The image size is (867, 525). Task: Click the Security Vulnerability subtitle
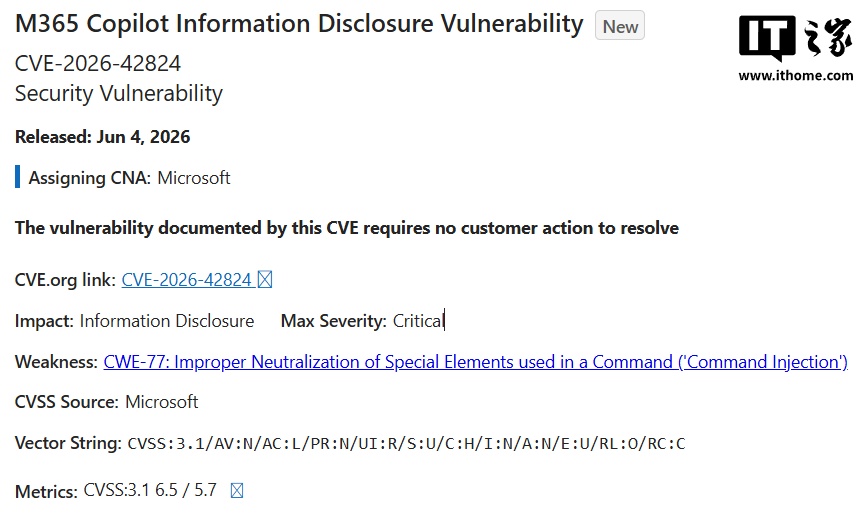click(x=119, y=93)
